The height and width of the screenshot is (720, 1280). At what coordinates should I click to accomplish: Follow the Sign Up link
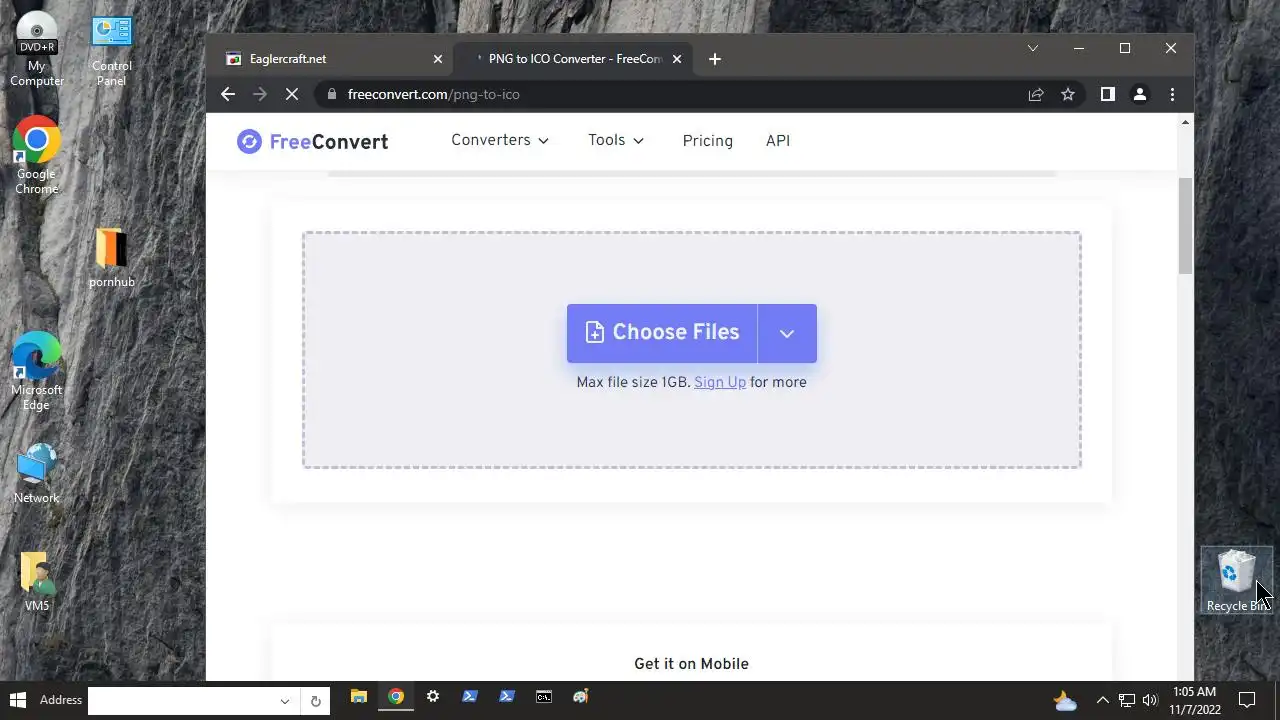720,382
